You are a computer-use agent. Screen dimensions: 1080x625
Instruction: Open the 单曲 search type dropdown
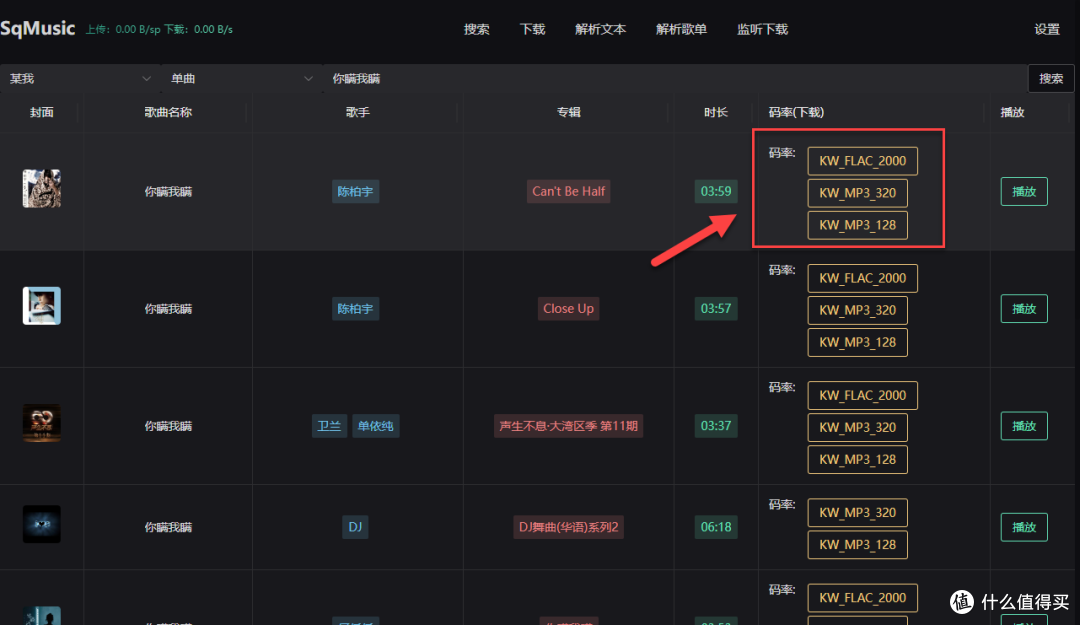click(240, 78)
